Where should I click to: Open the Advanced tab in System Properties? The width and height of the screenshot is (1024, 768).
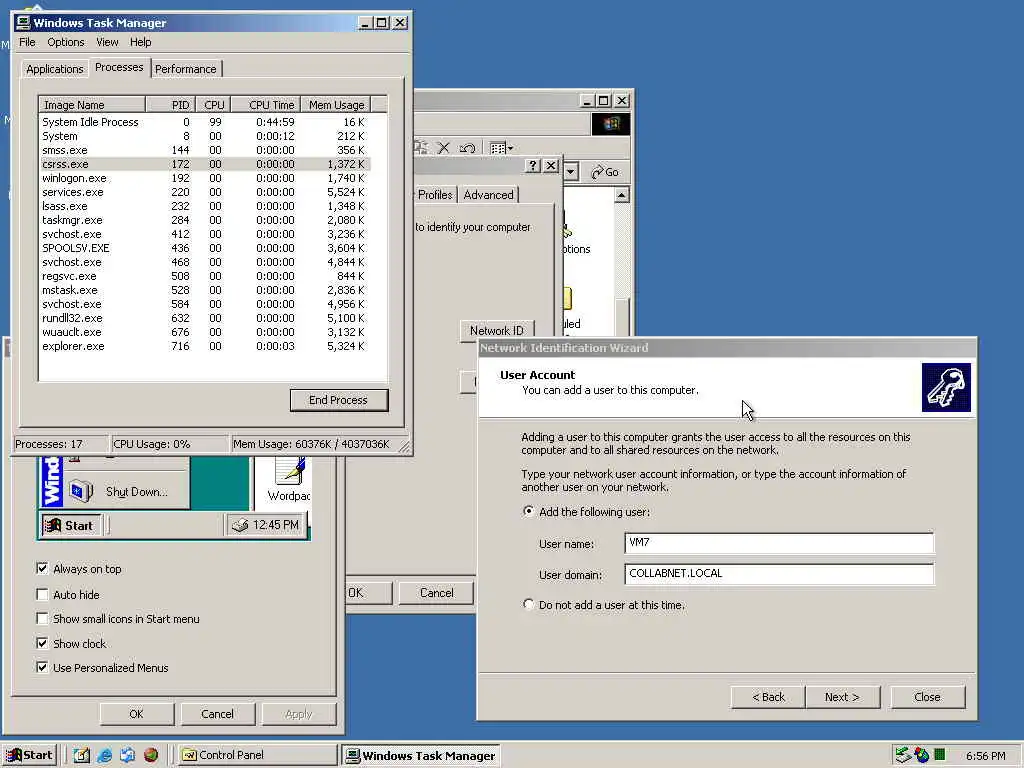488,195
